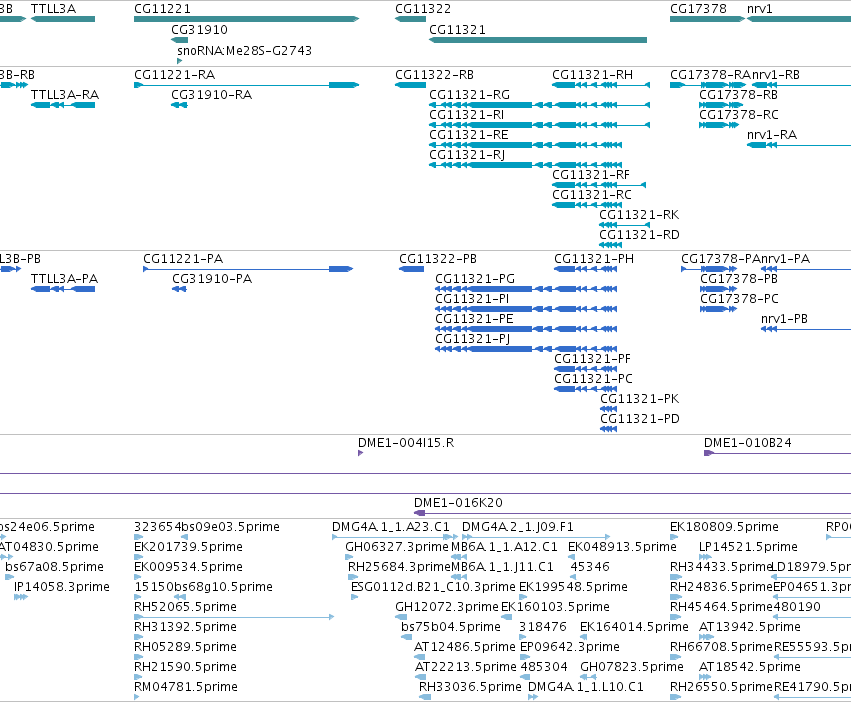
Task: Select protein CG11321-PC
Action: pyautogui.click(x=593, y=379)
